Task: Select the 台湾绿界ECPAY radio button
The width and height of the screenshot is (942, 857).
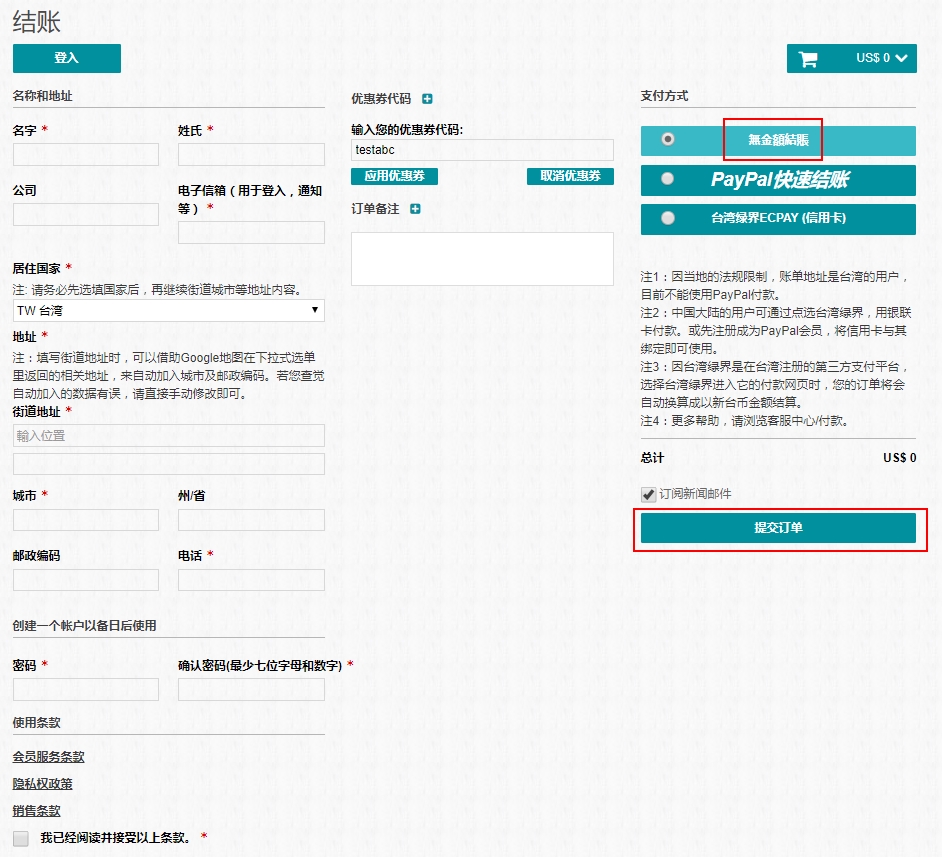Action: pos(667,218)
